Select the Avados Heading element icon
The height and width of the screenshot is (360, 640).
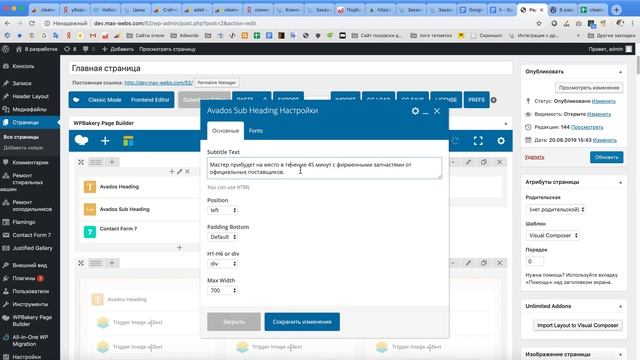[x=90, y=187]
